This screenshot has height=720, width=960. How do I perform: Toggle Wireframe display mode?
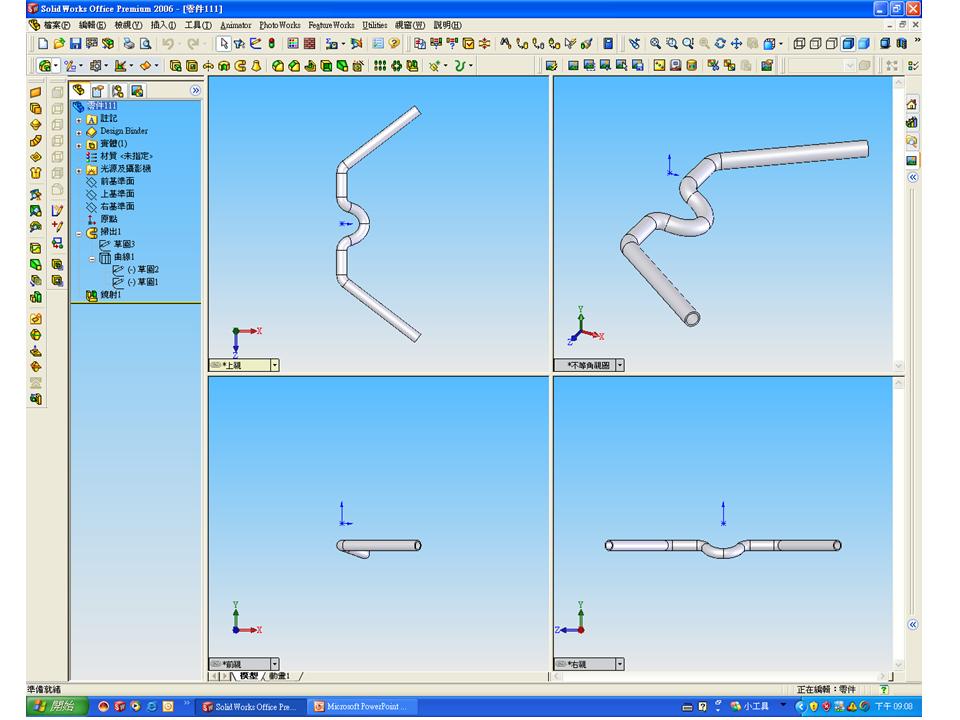point(799,43)
